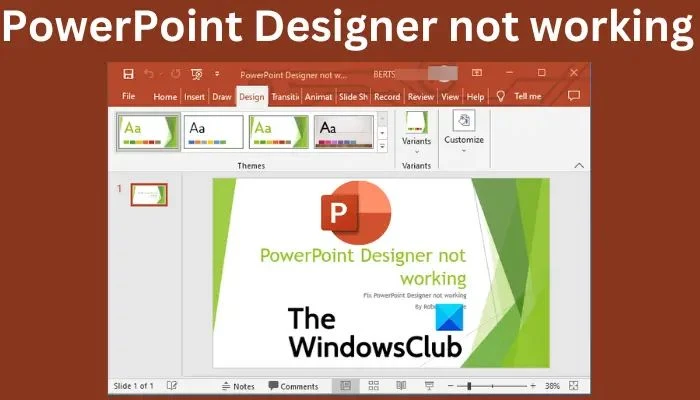Expand the Themes gallery More arrow
This screenshot has height=400, width=700.
coord(382,146)
